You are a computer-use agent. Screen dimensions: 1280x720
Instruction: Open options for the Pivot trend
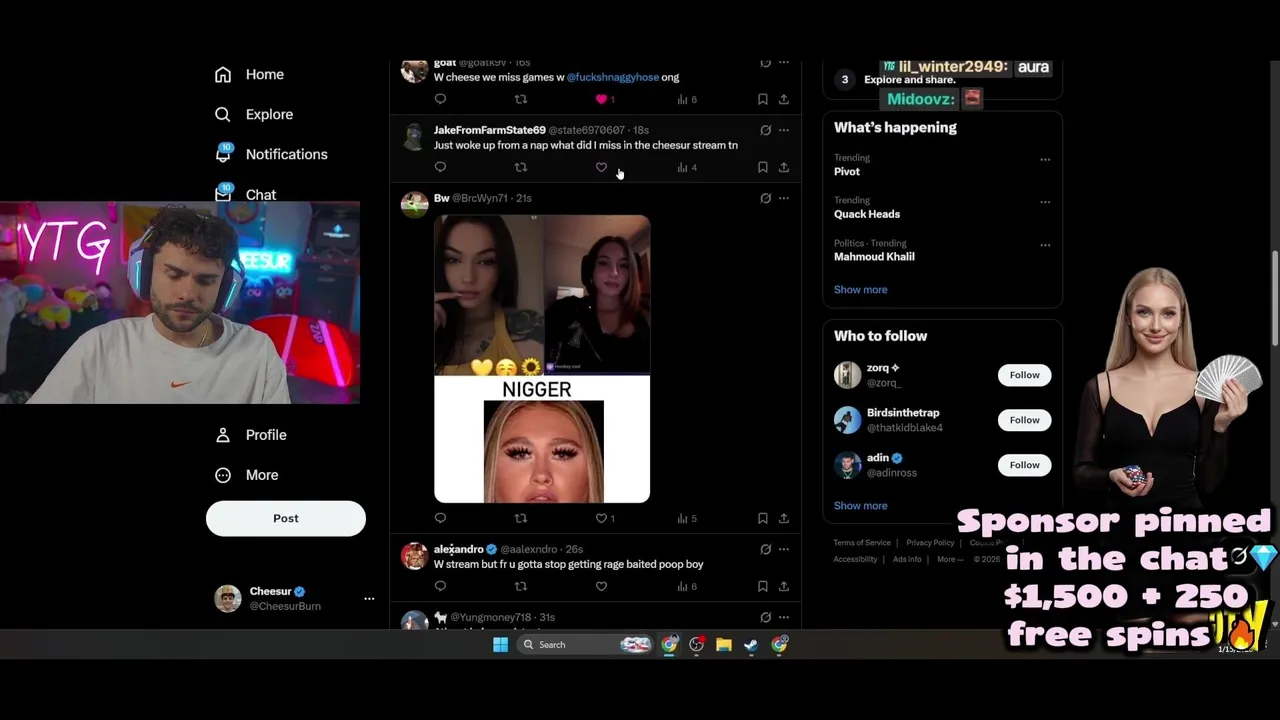point(1045,159)
